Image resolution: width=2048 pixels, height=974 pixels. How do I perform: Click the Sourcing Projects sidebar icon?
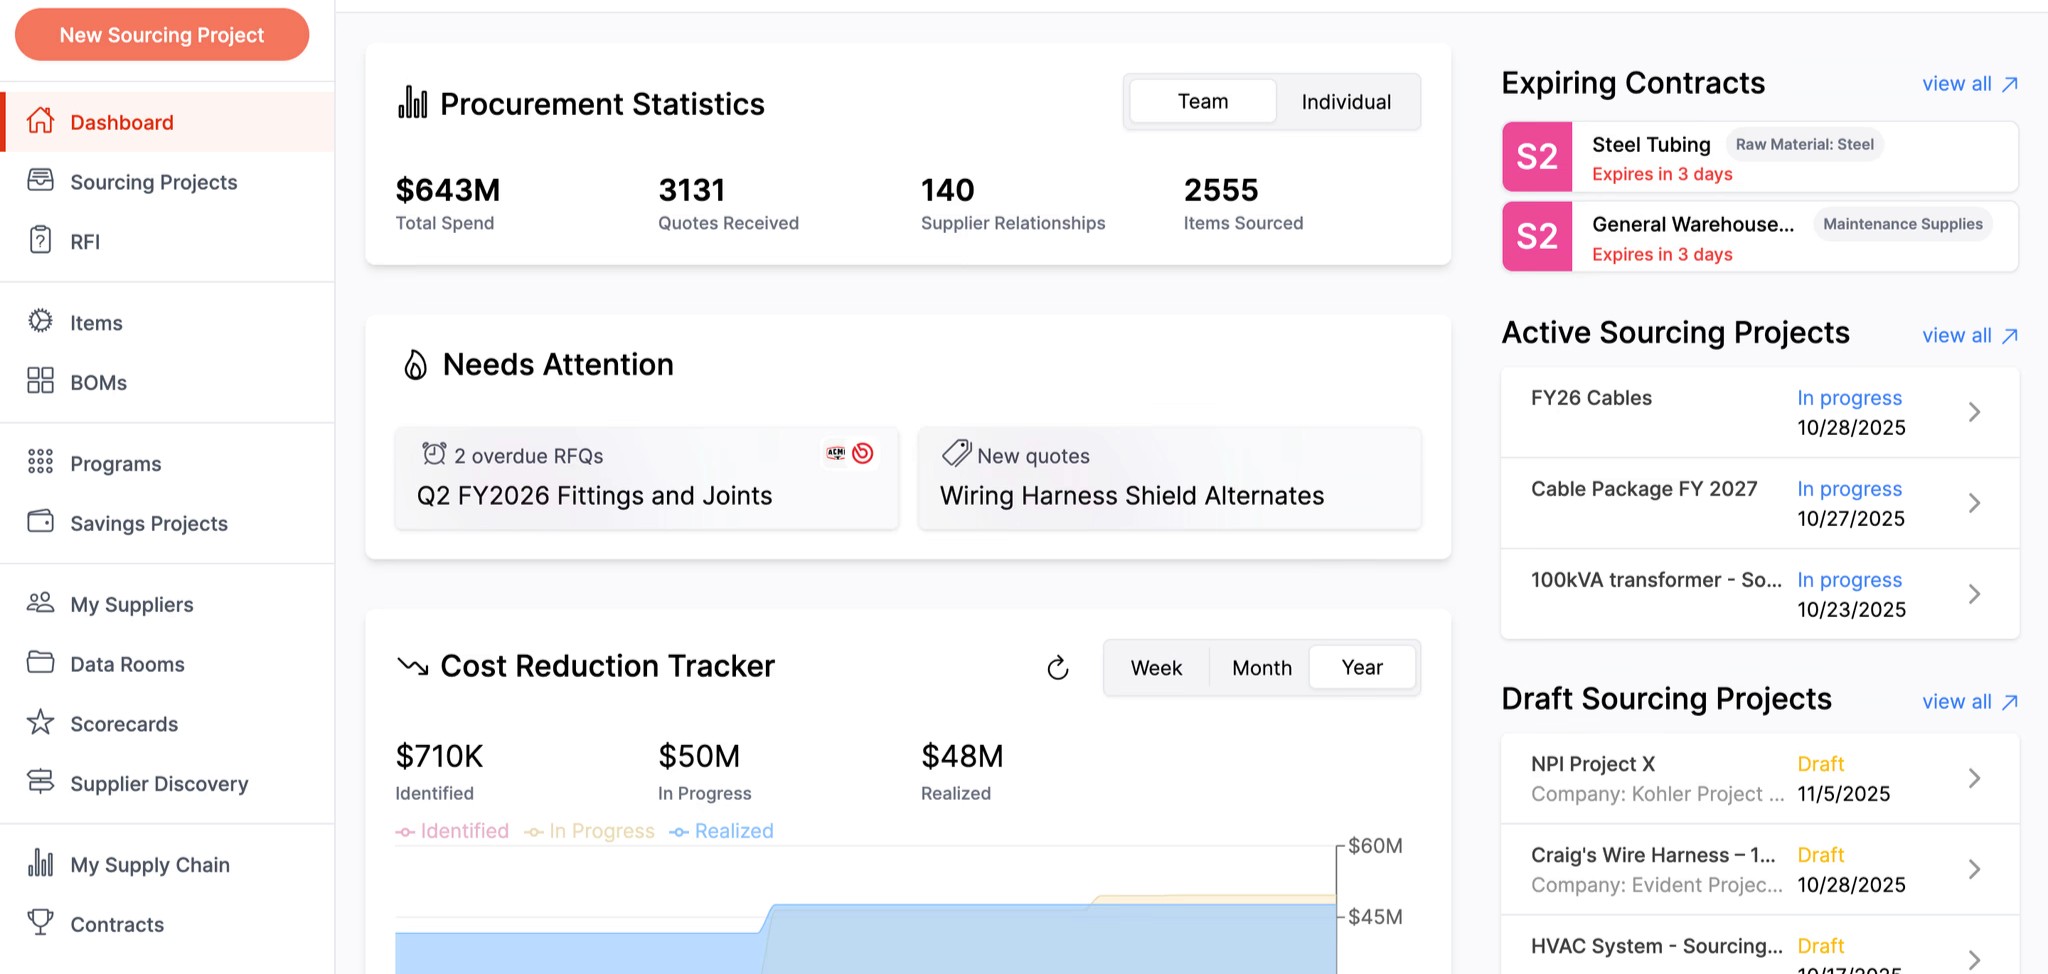(40, 180)
